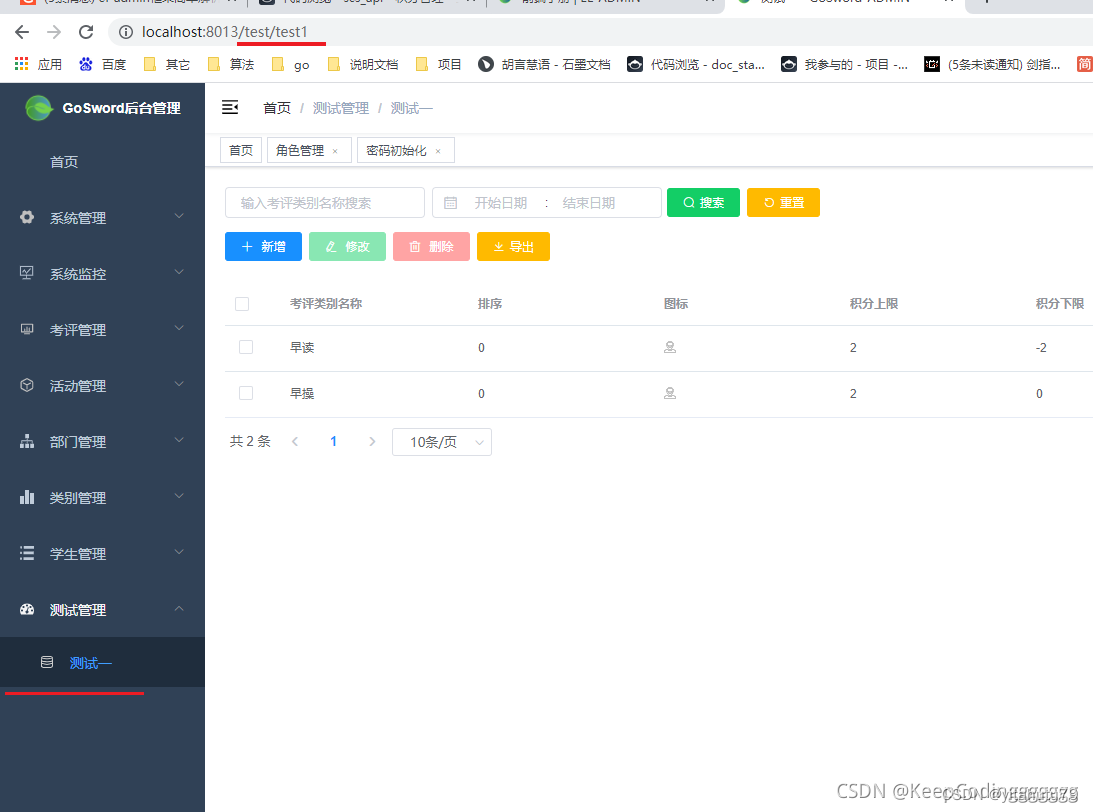The height and width of the screenshot is (812, 1093).
Task: Check the select-all checkbox in table header
Action: 242,303
